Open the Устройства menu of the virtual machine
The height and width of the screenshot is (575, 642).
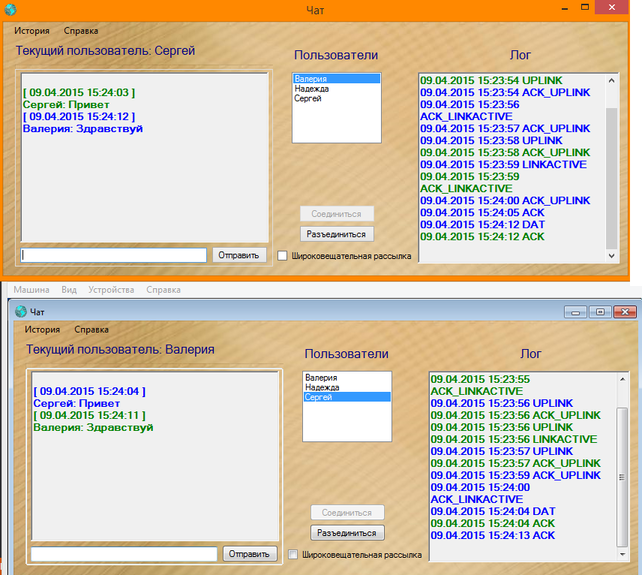click(x=111, y=290)
